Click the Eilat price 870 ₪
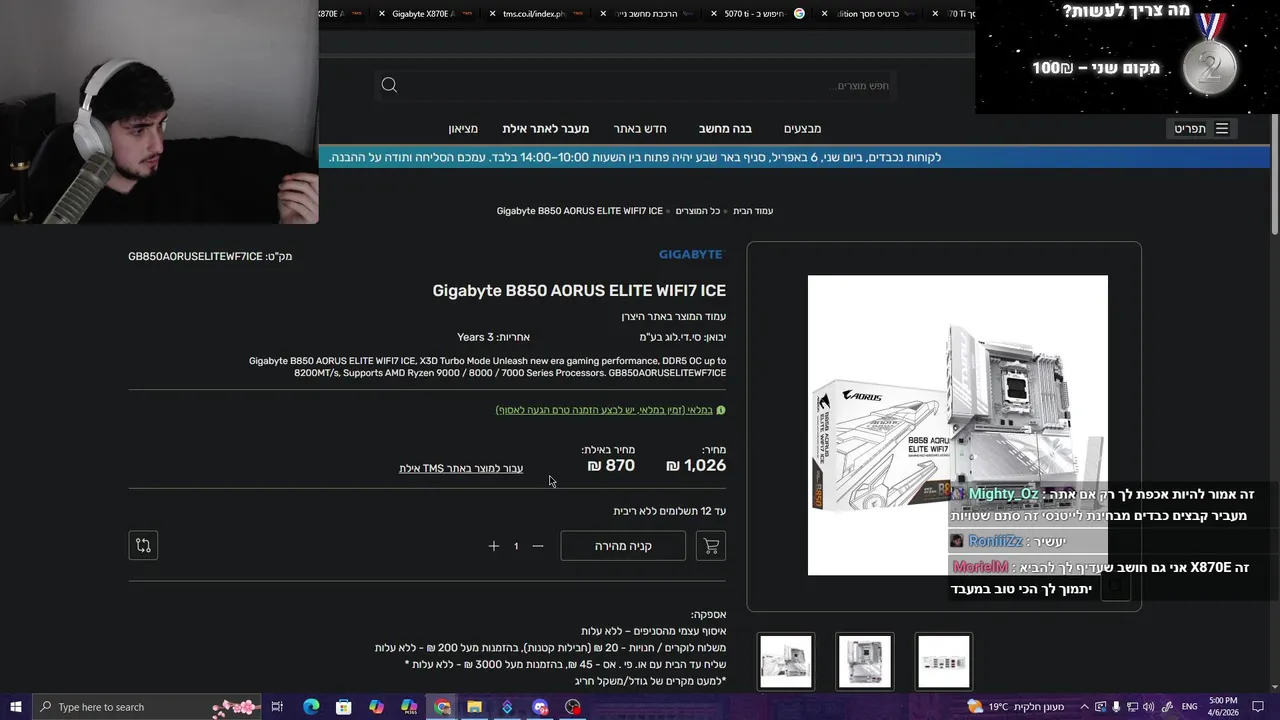1280x720 pixels. [x=611, y=466]
